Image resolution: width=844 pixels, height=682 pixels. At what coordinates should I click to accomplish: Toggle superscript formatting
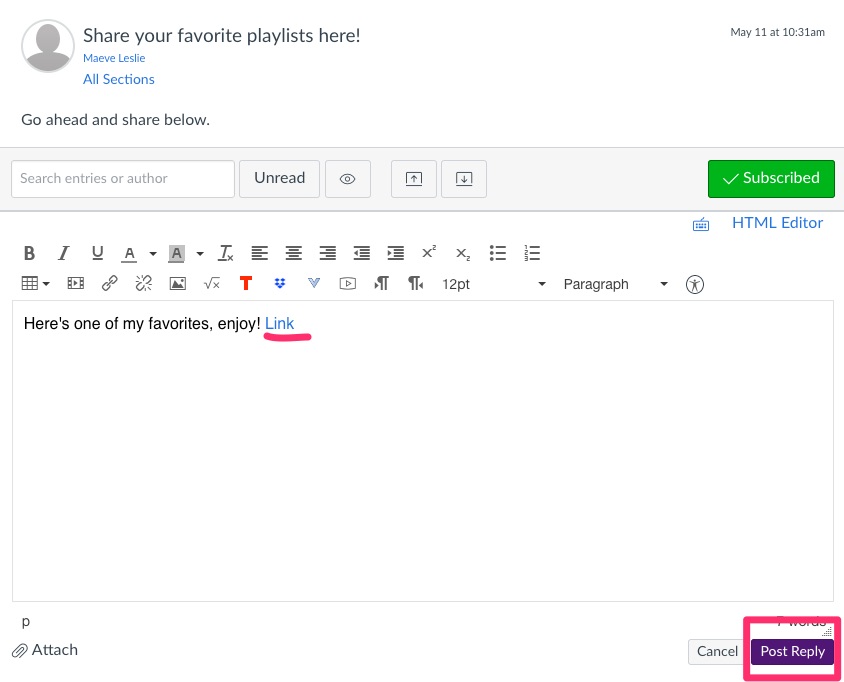click(x=429, y=253)
